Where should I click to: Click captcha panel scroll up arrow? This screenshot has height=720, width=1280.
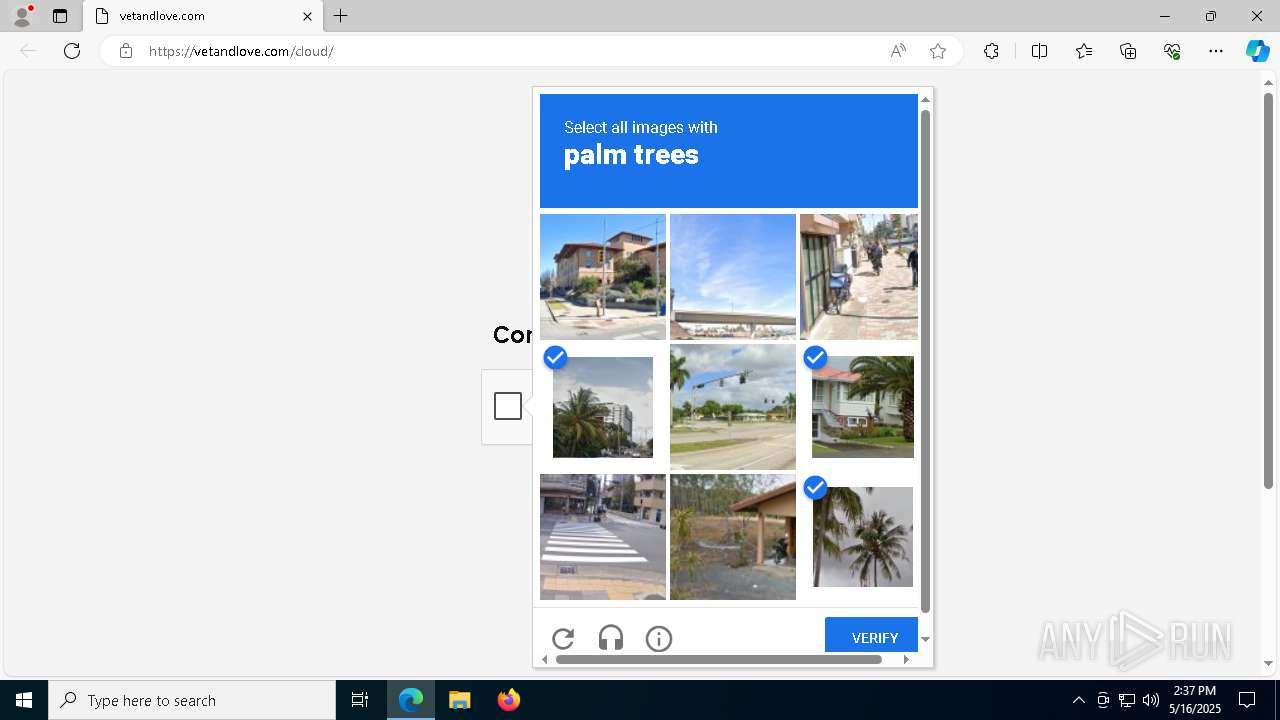(x=925, y=99)
